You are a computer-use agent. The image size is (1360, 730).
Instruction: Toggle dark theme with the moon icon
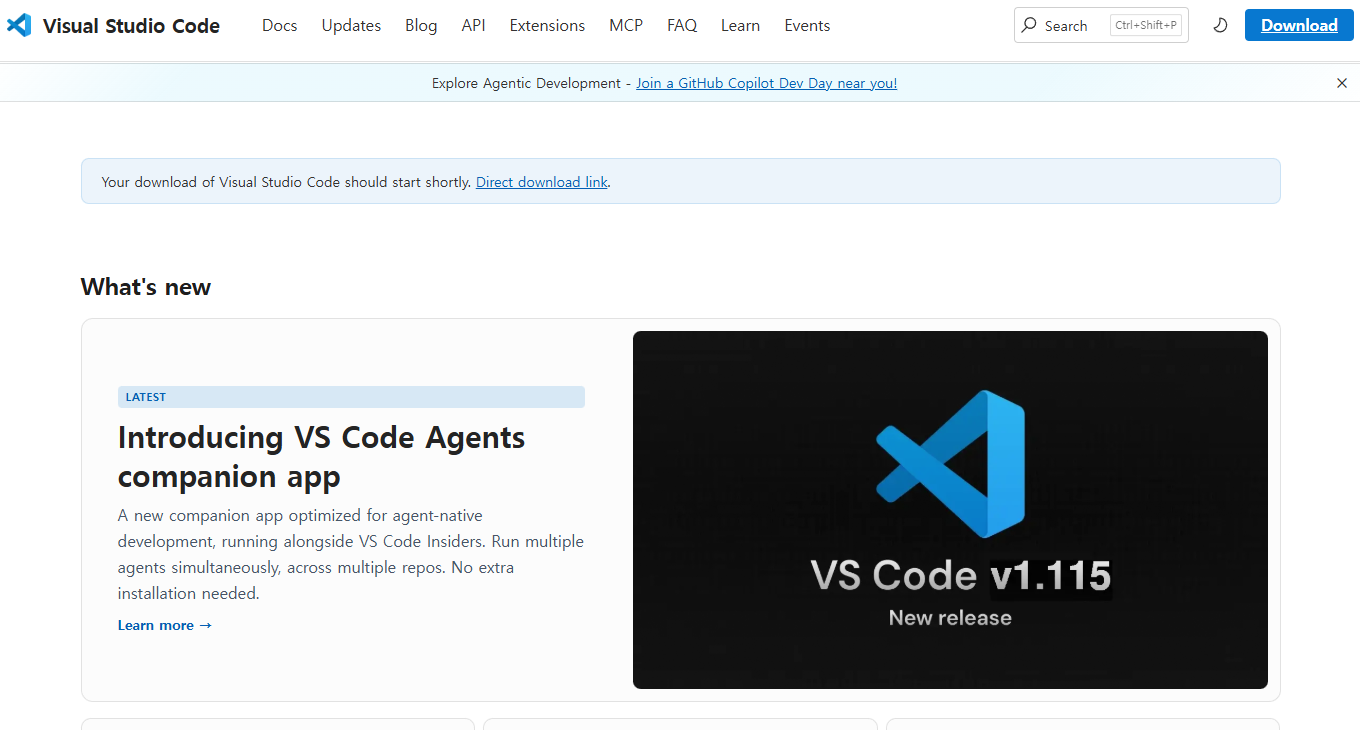pos(1220,25)
